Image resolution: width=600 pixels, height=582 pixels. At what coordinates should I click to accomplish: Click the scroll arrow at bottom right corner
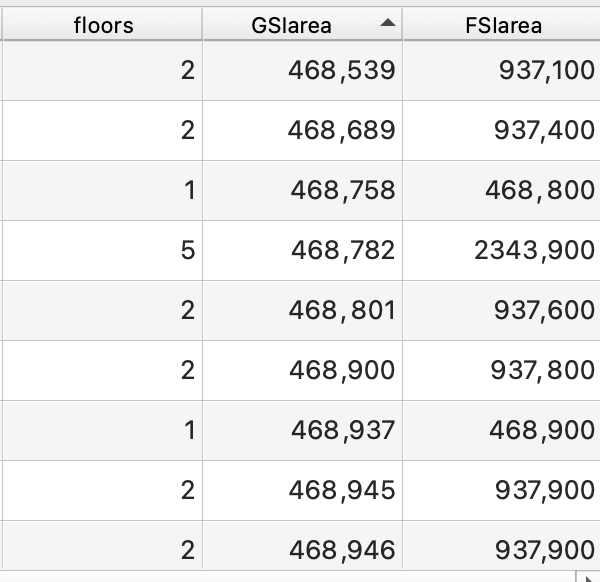click(589, 577)
